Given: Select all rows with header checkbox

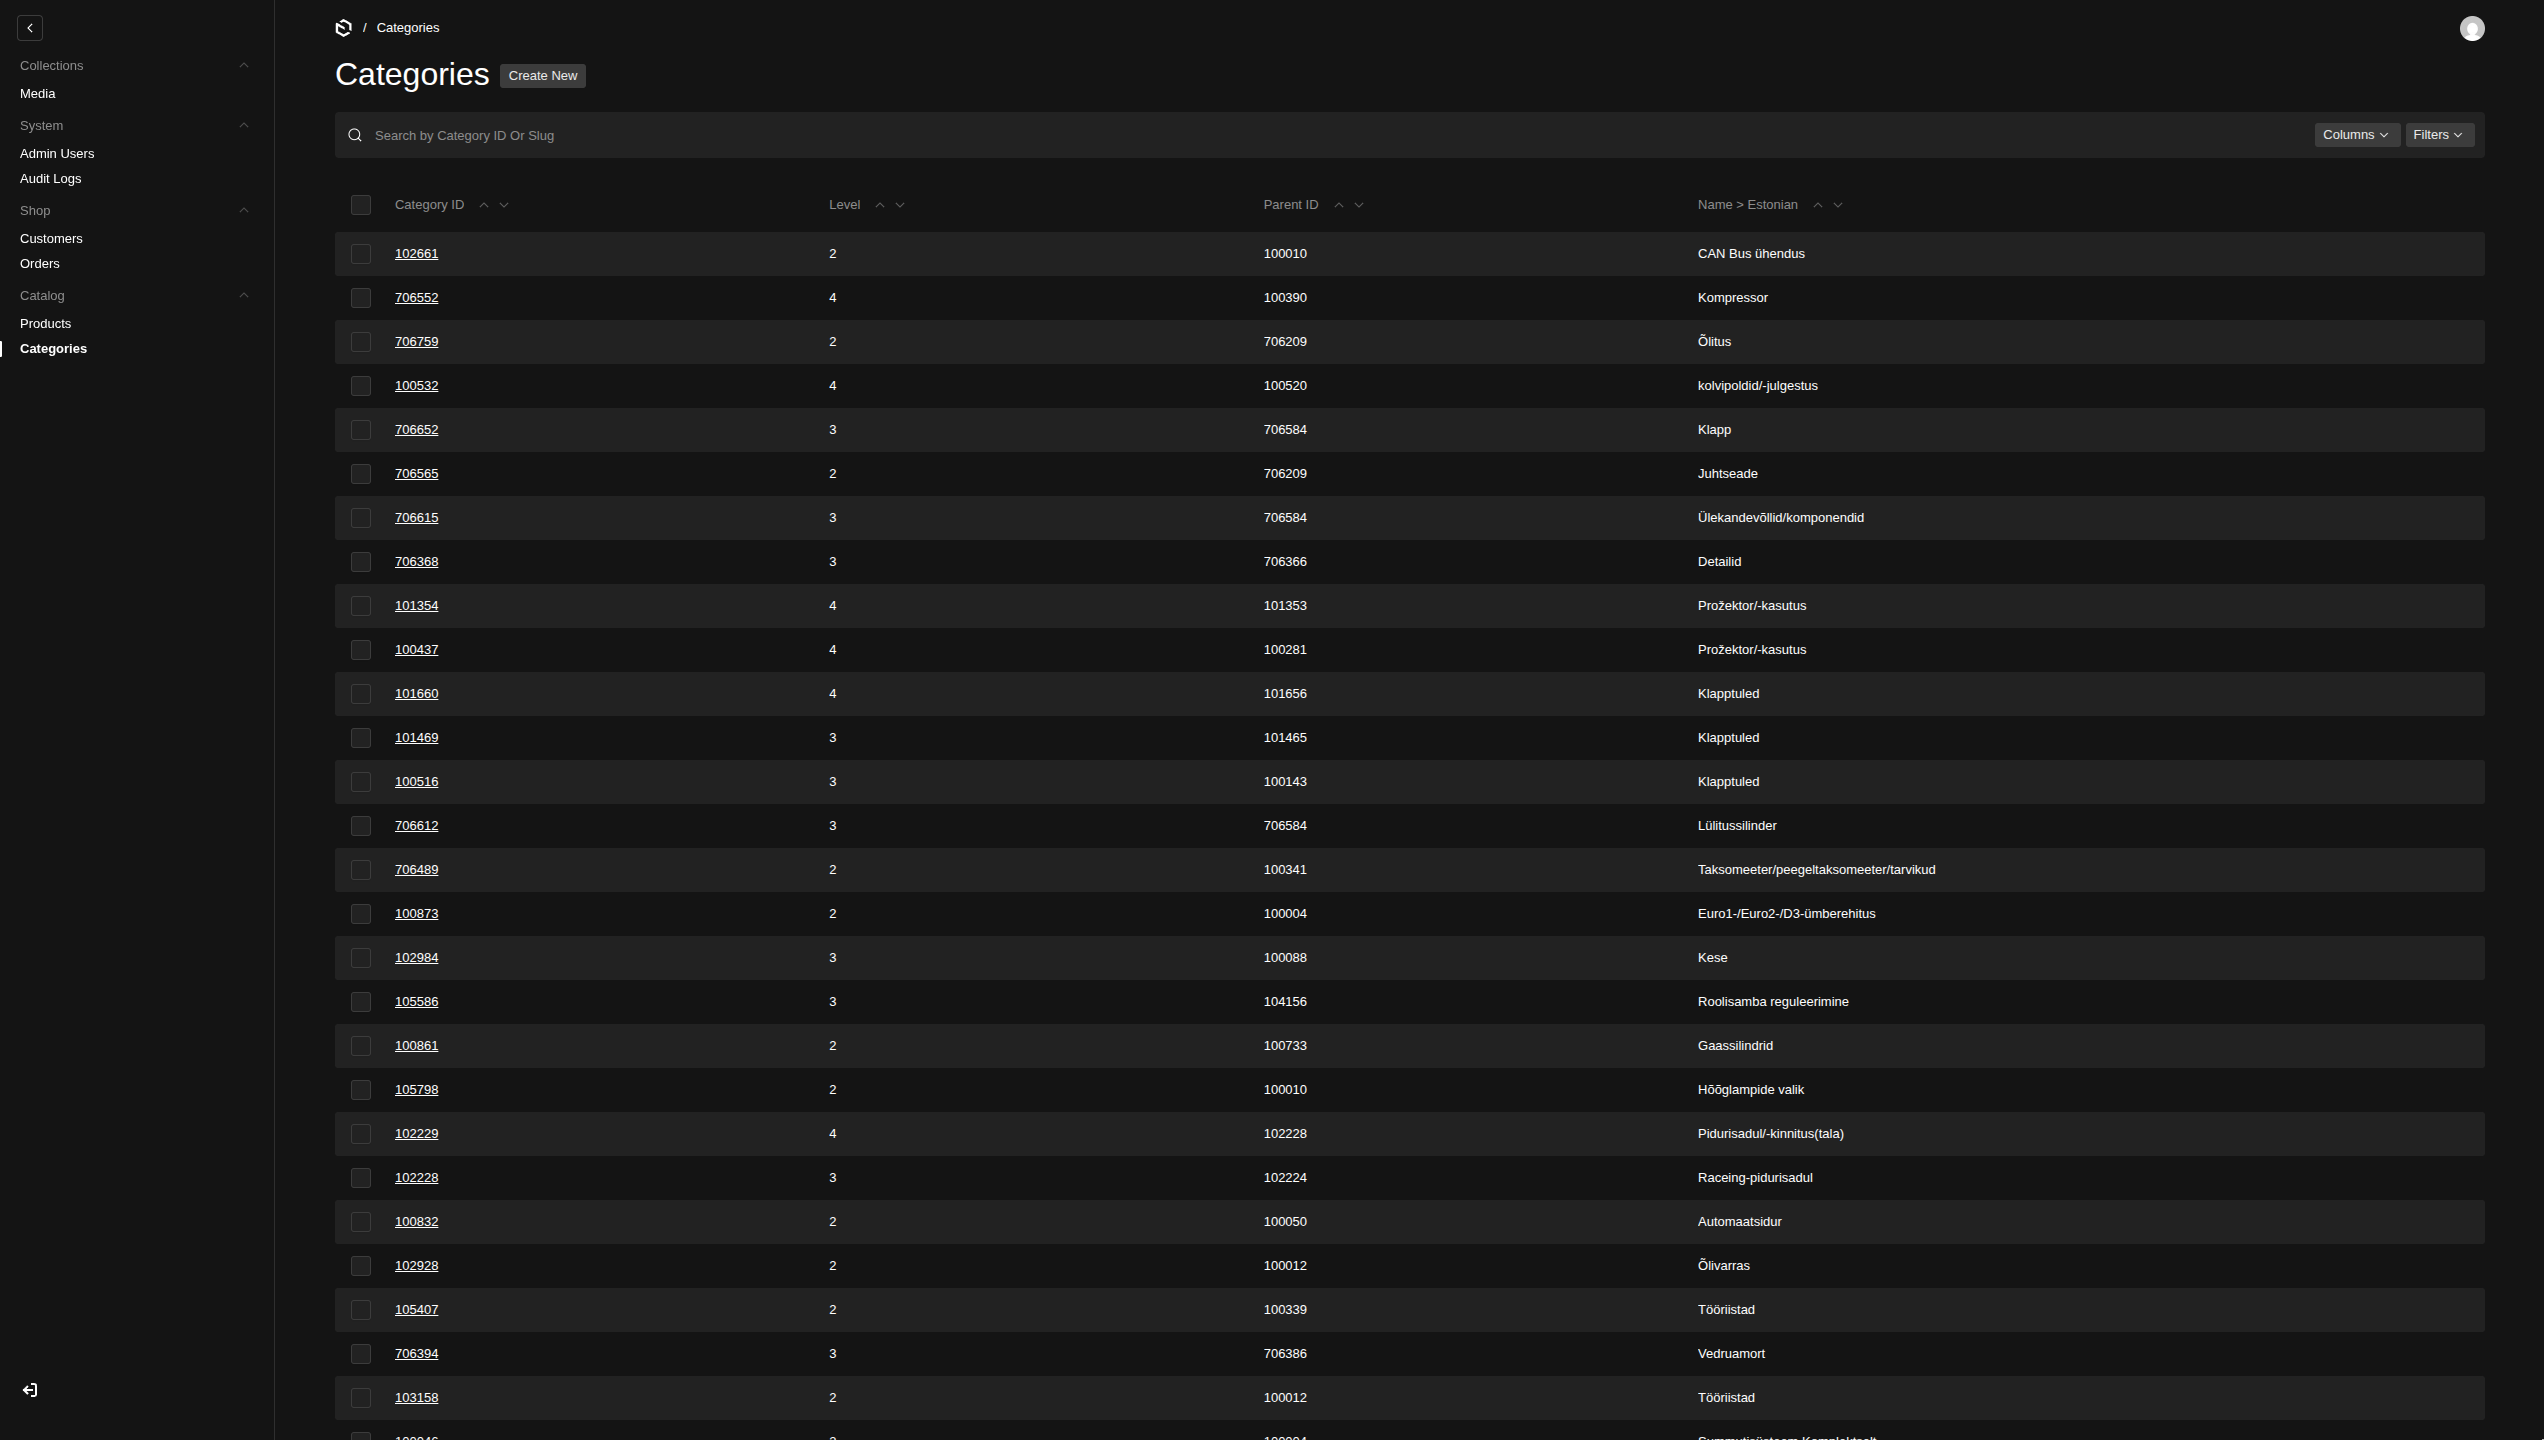Looking at the screenshot, I should (x=361, y=205).
